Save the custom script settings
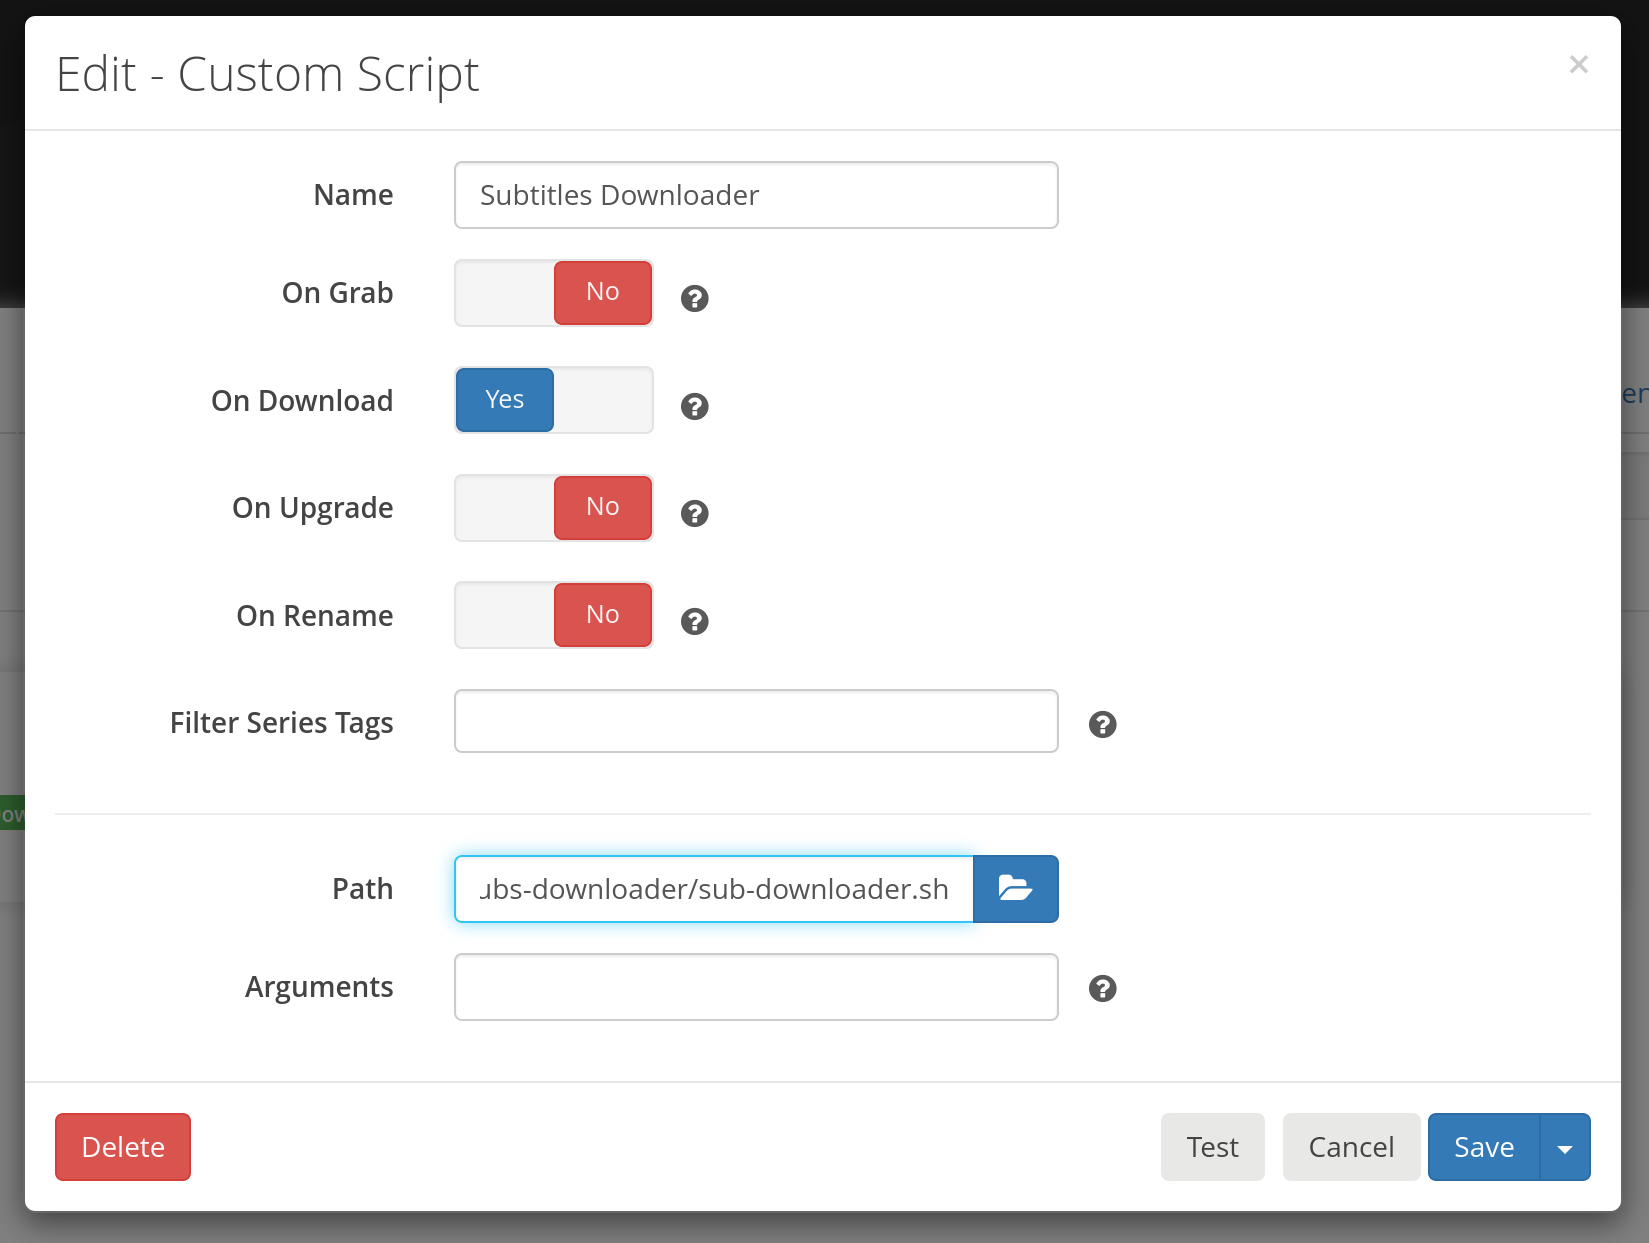This screenshot has width=1649, height=1243. pyautogui.click(x=1484, y=1147)
